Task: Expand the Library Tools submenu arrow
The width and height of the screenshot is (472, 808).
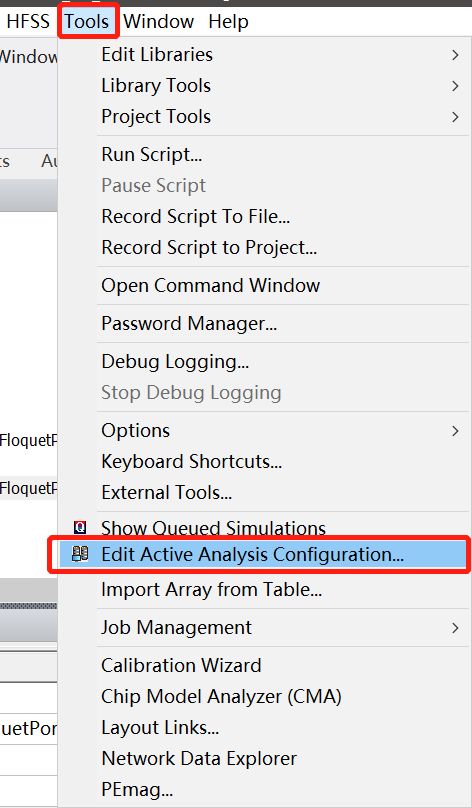Action: click(x=455, y=86)
